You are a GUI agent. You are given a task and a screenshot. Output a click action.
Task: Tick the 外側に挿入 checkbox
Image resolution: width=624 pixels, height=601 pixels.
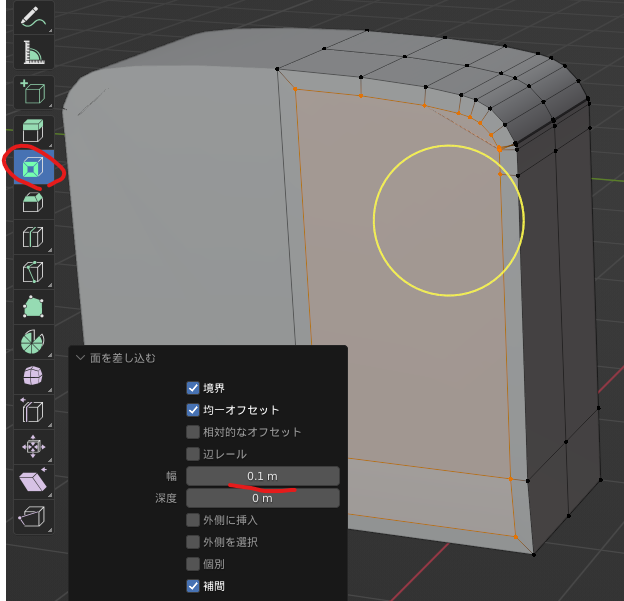[193, 520]
